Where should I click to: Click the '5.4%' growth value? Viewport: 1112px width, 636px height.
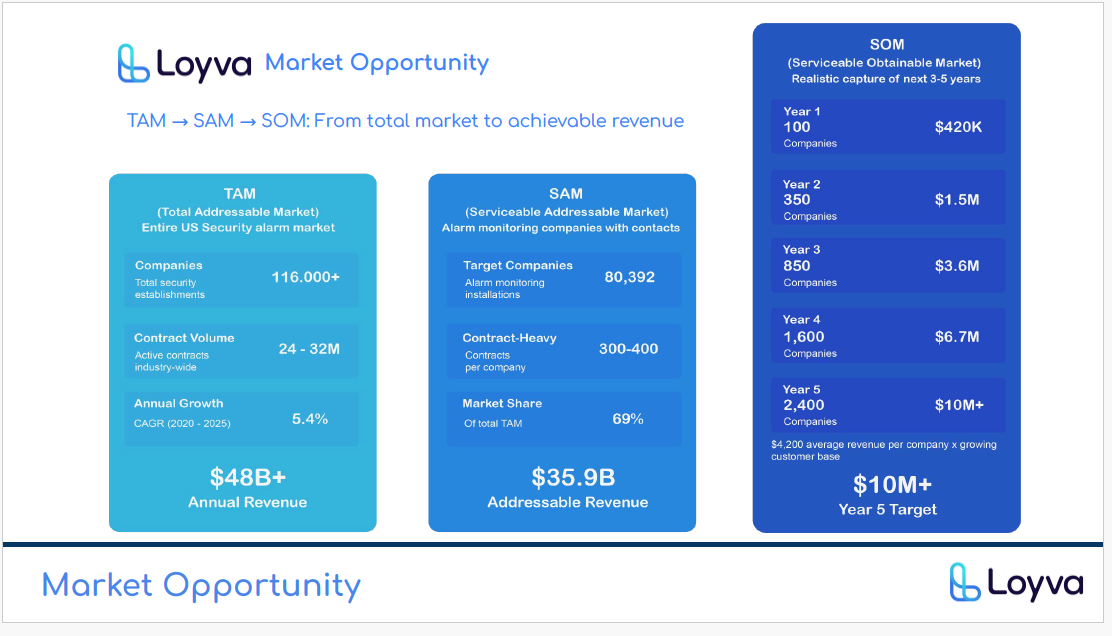coord(310,419)
